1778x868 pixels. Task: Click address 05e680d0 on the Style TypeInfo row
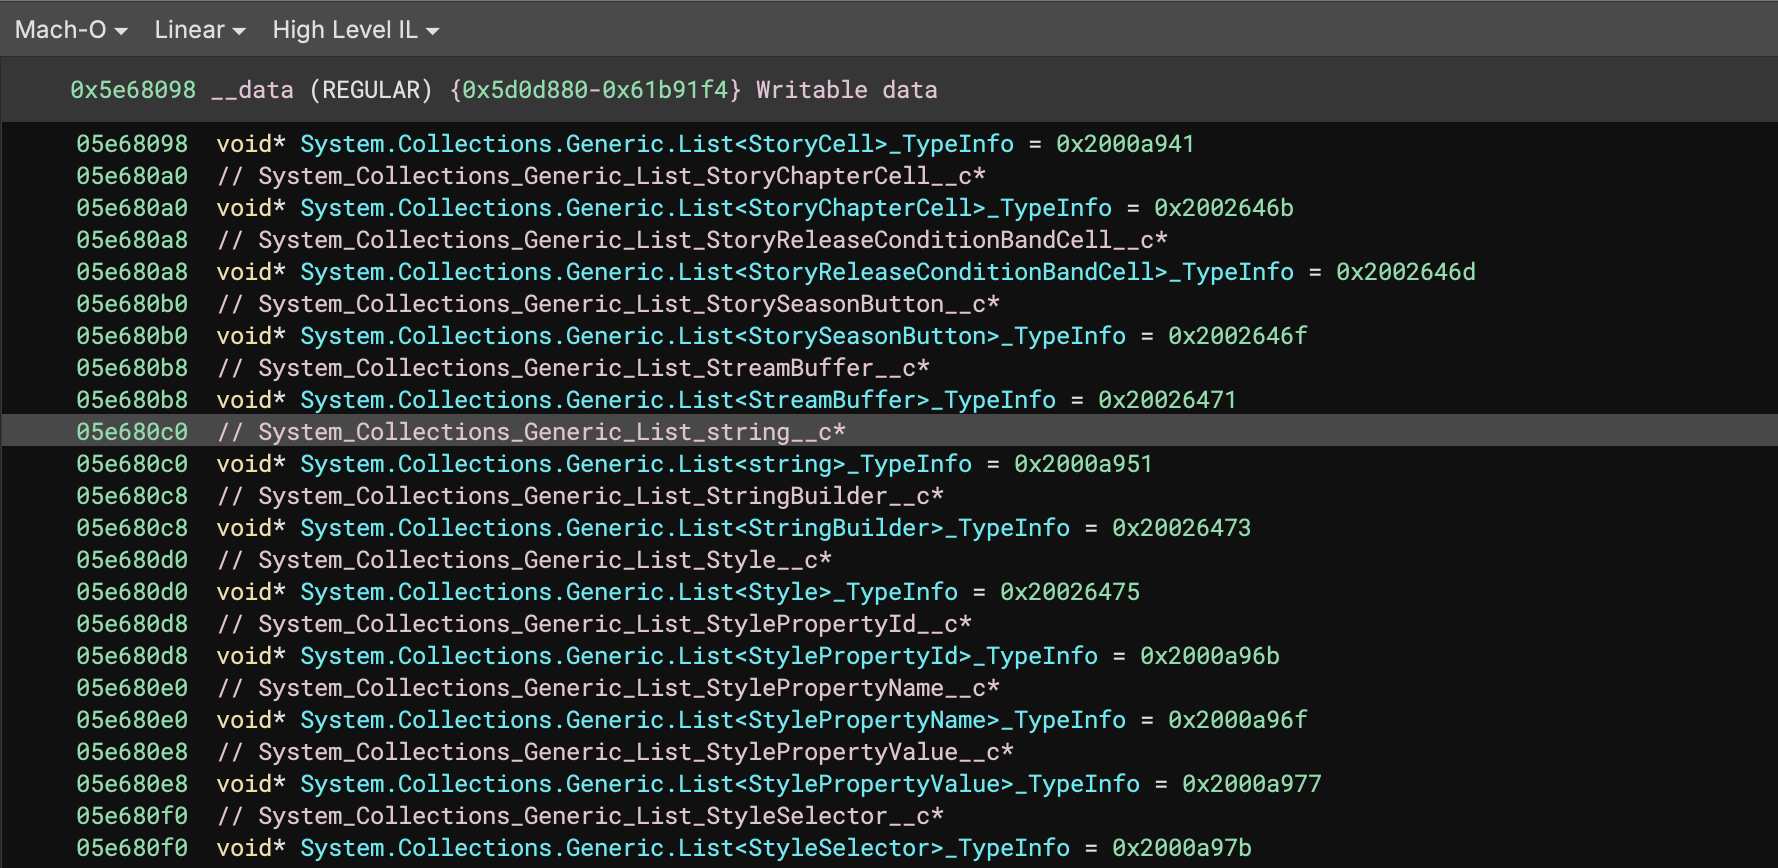pos(132,592)
